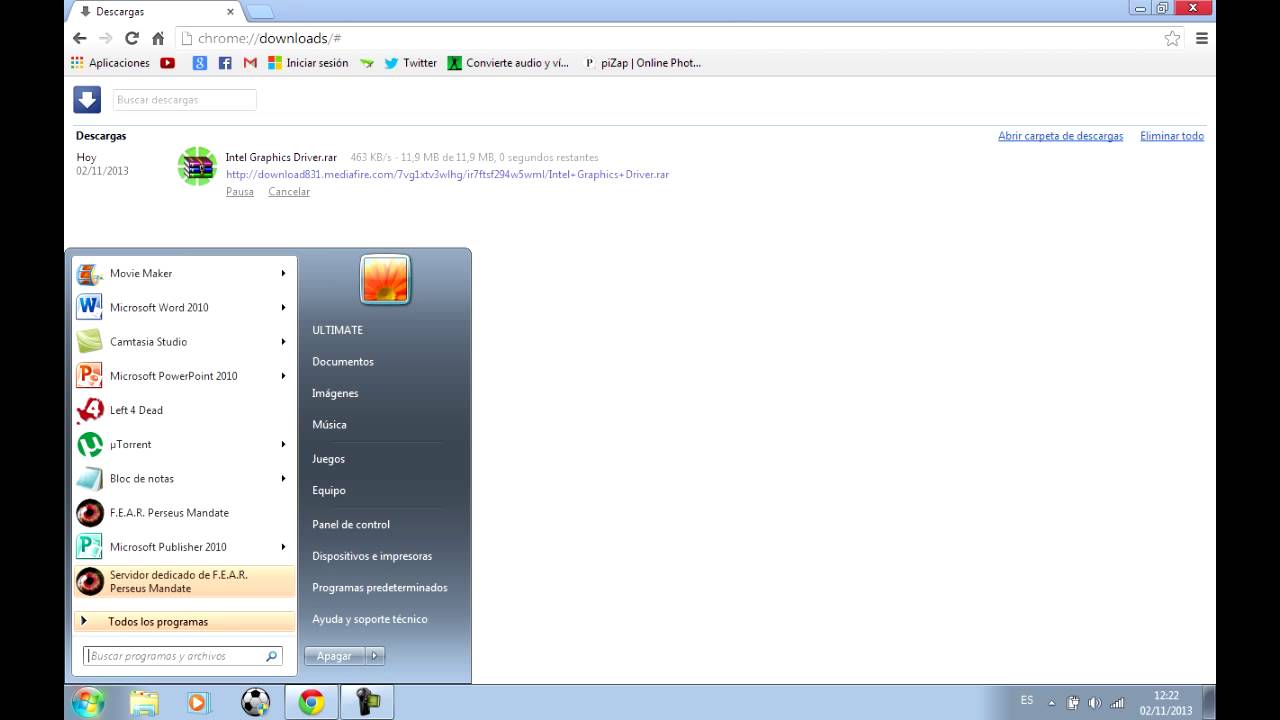Bookmark this page with the star icon
This screenshot has width=1280, height=720.
[1172, 38]
